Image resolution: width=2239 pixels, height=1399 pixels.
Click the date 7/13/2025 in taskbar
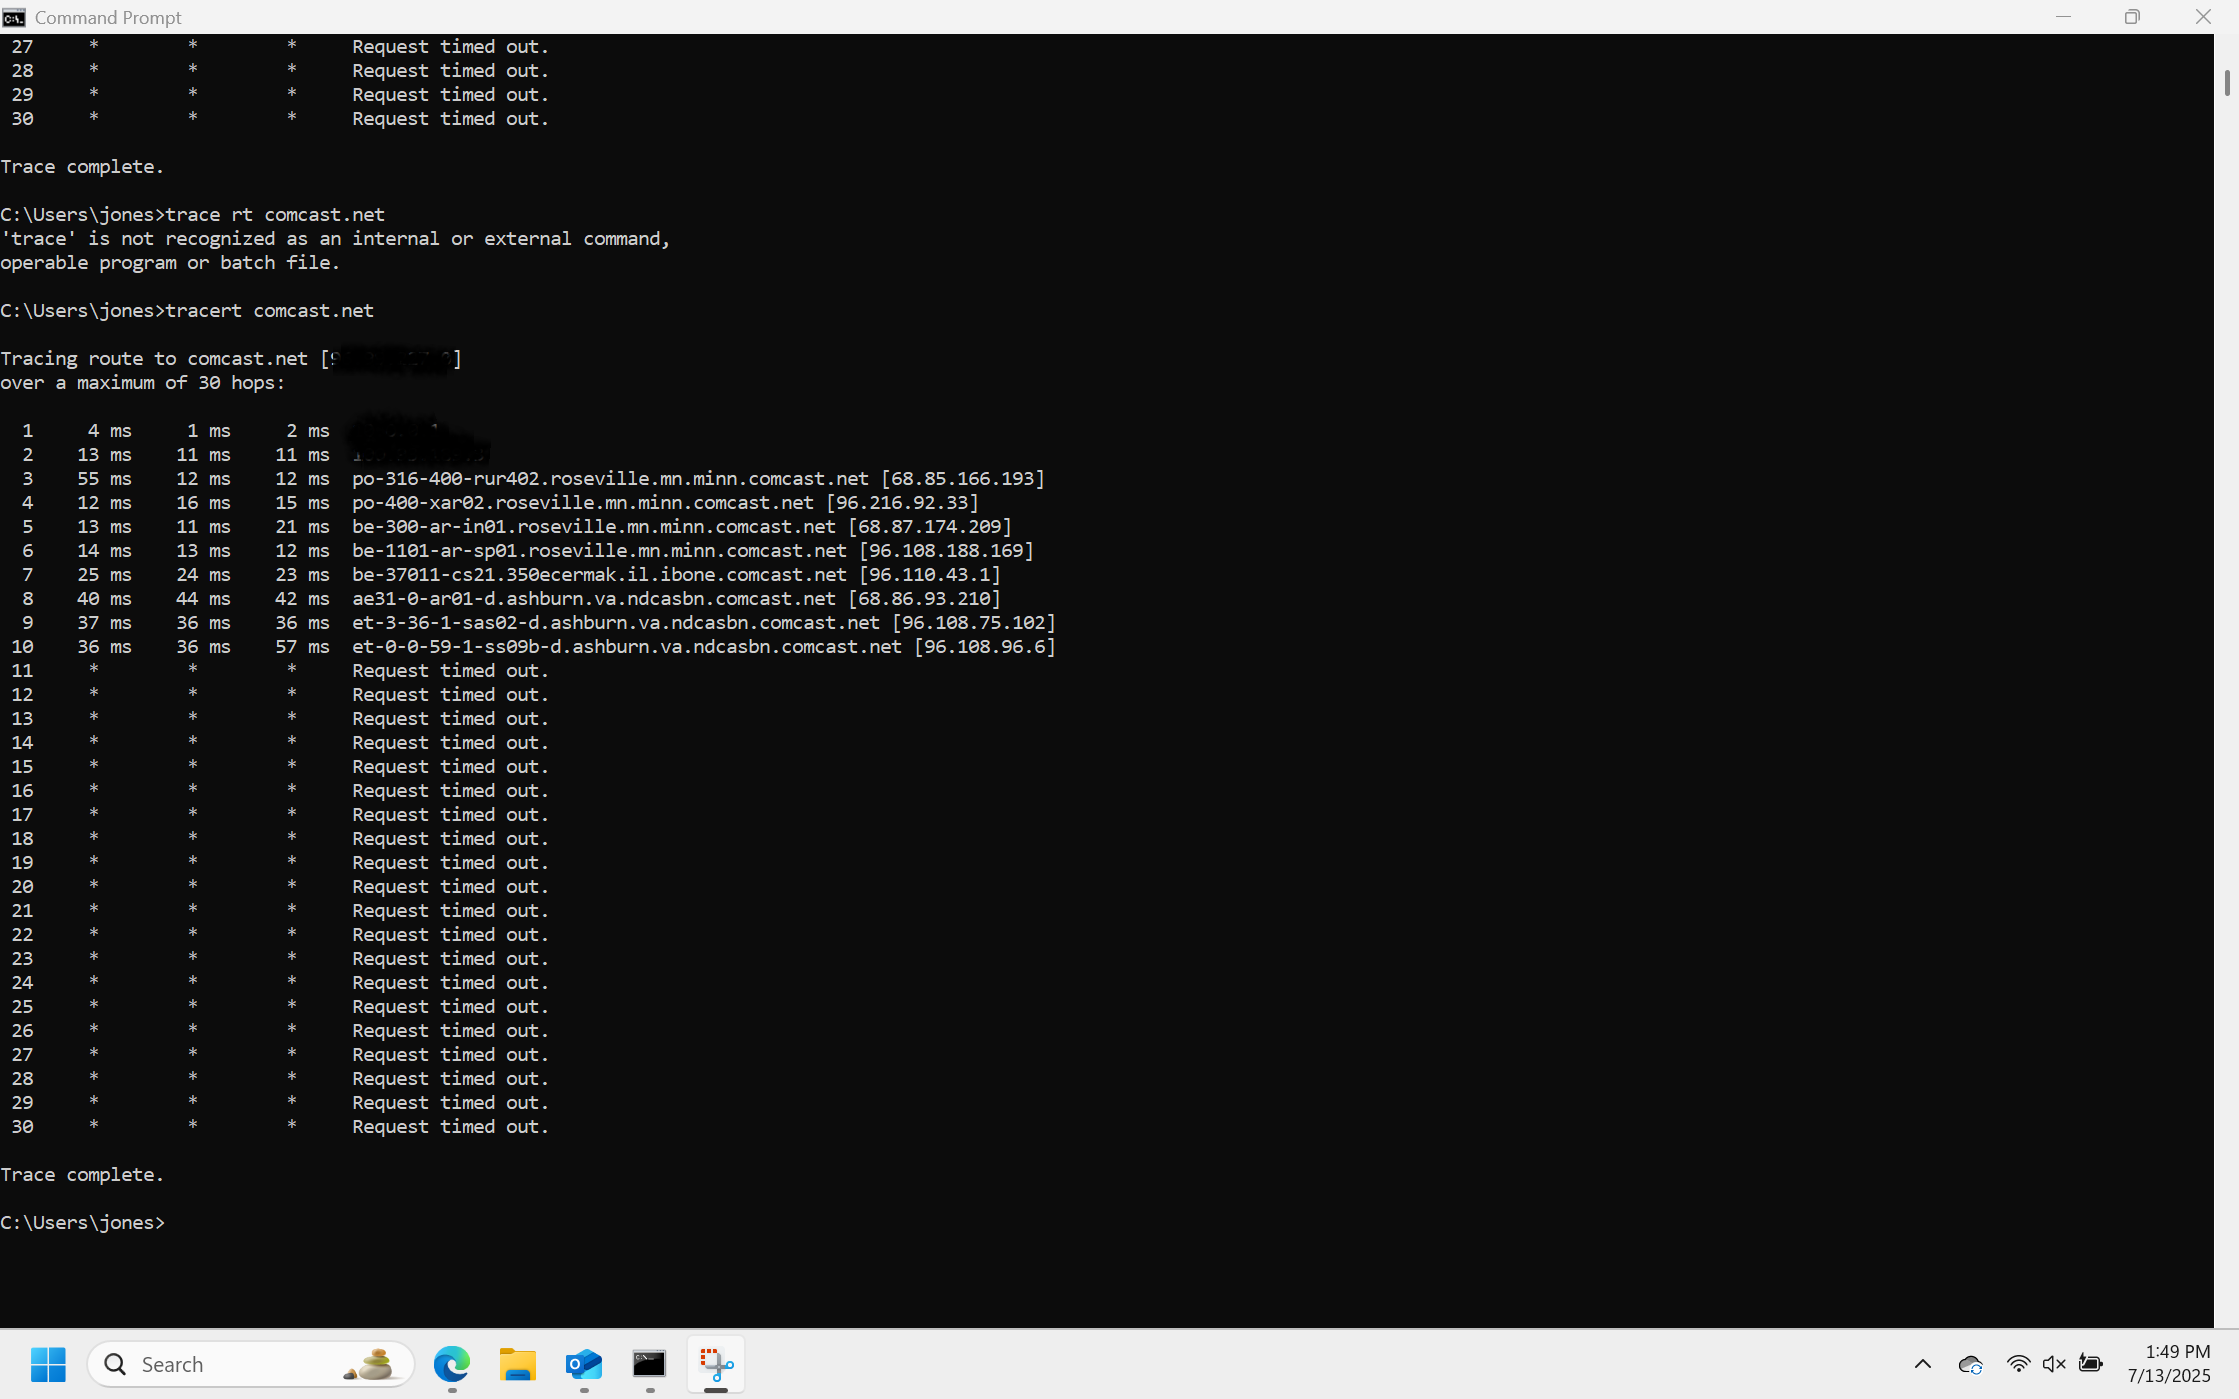(x=2169, y=1376)
